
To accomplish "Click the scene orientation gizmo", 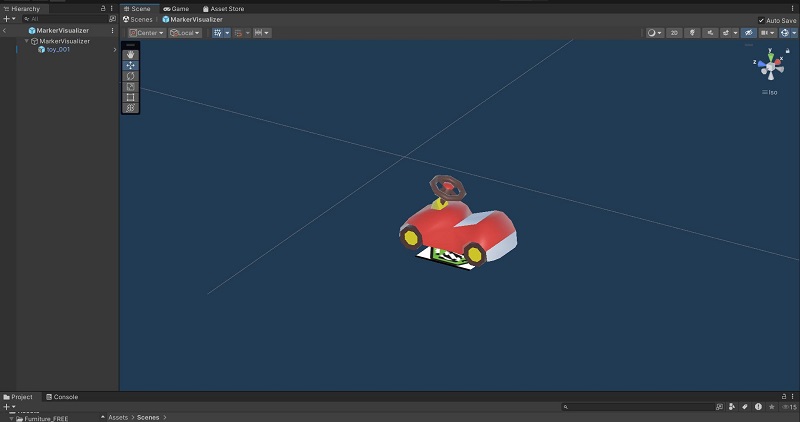I will (771, 68).
